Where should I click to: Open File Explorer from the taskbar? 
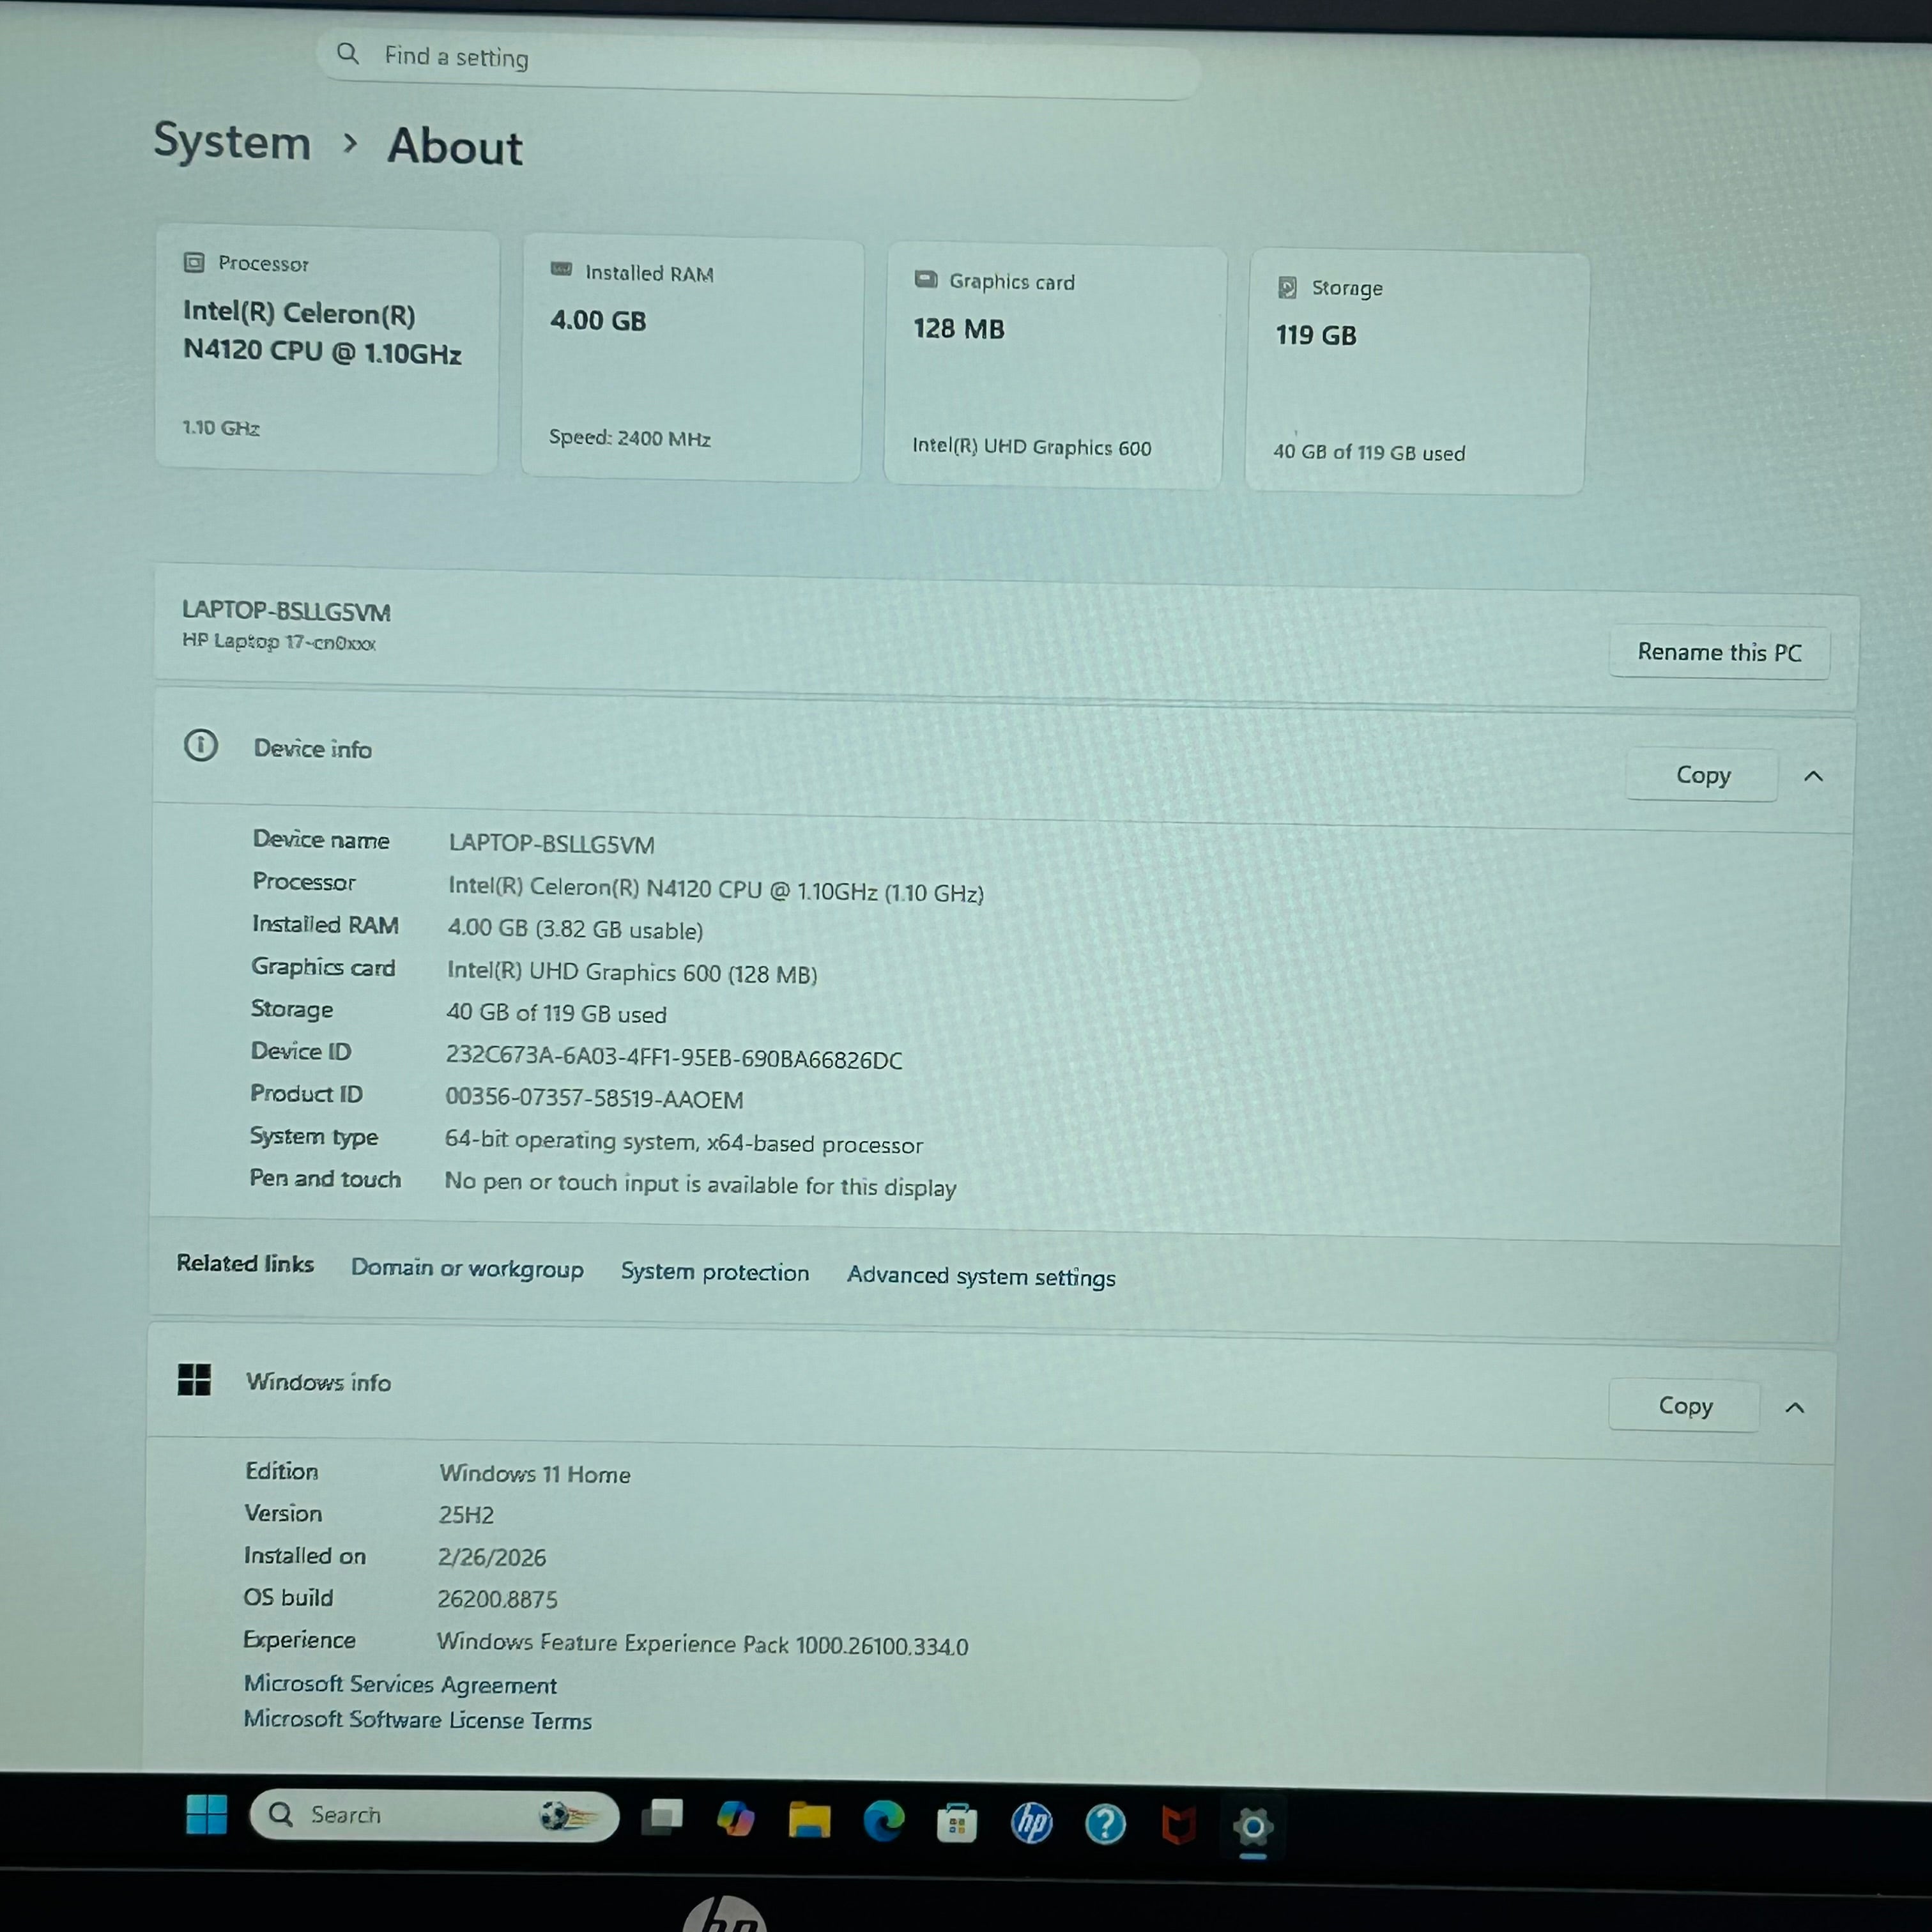[x=809, y=1820]
